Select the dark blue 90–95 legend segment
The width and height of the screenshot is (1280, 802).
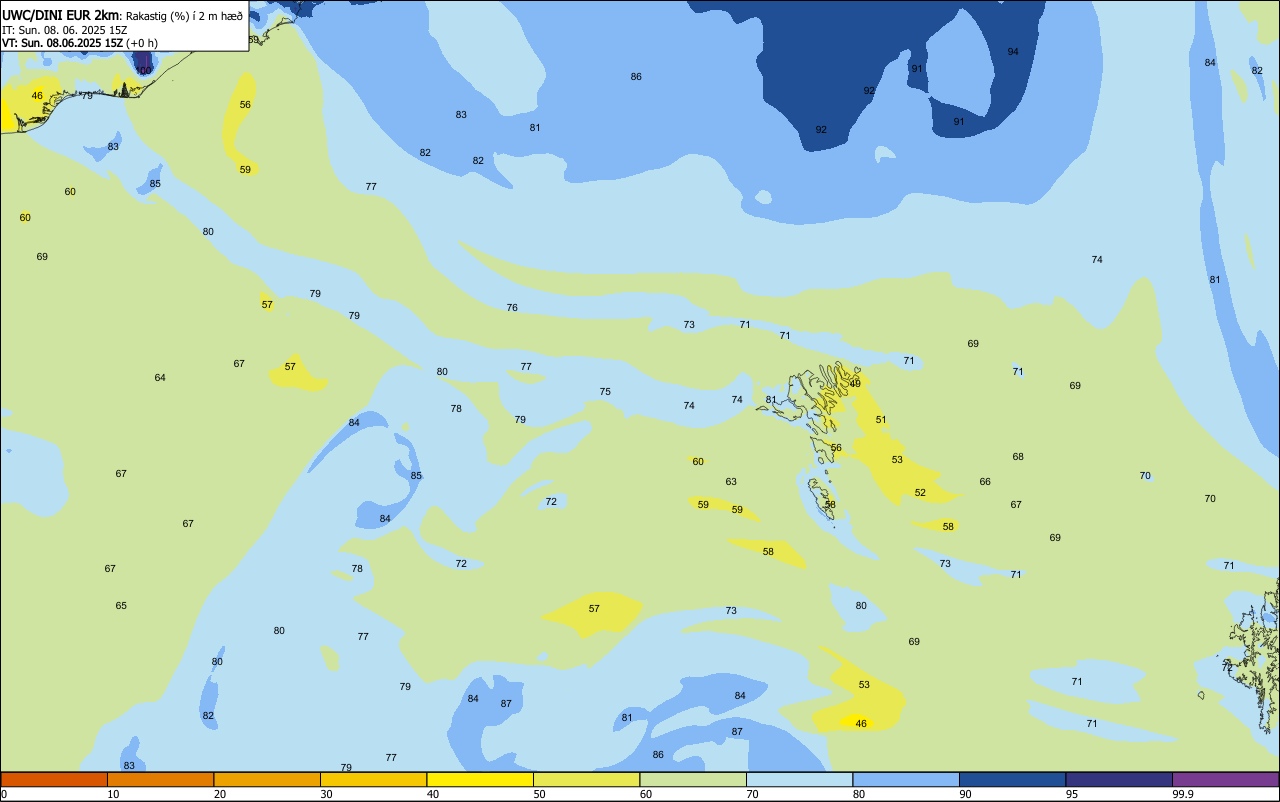click(1012, 779)
